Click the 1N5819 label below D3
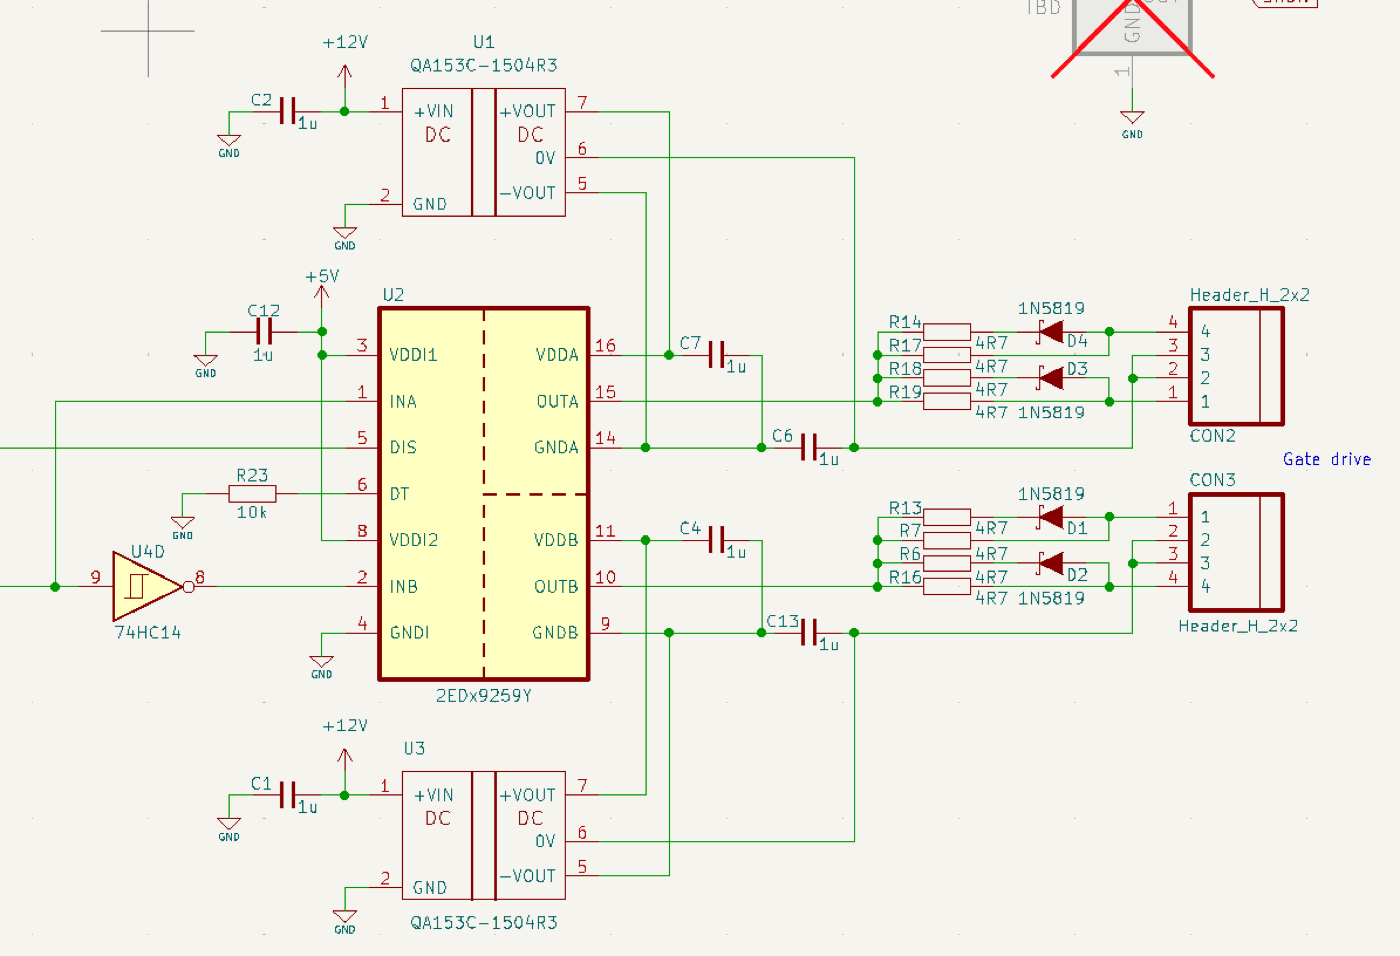The height and width of the screenshot is (956, 1400). pos(1051,412)
